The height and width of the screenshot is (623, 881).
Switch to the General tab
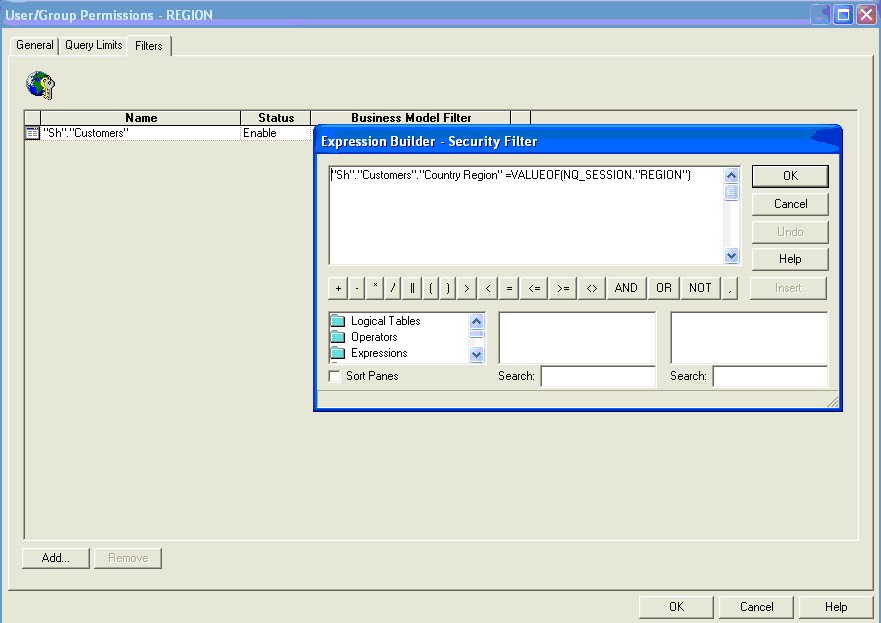tap(34, 45)
